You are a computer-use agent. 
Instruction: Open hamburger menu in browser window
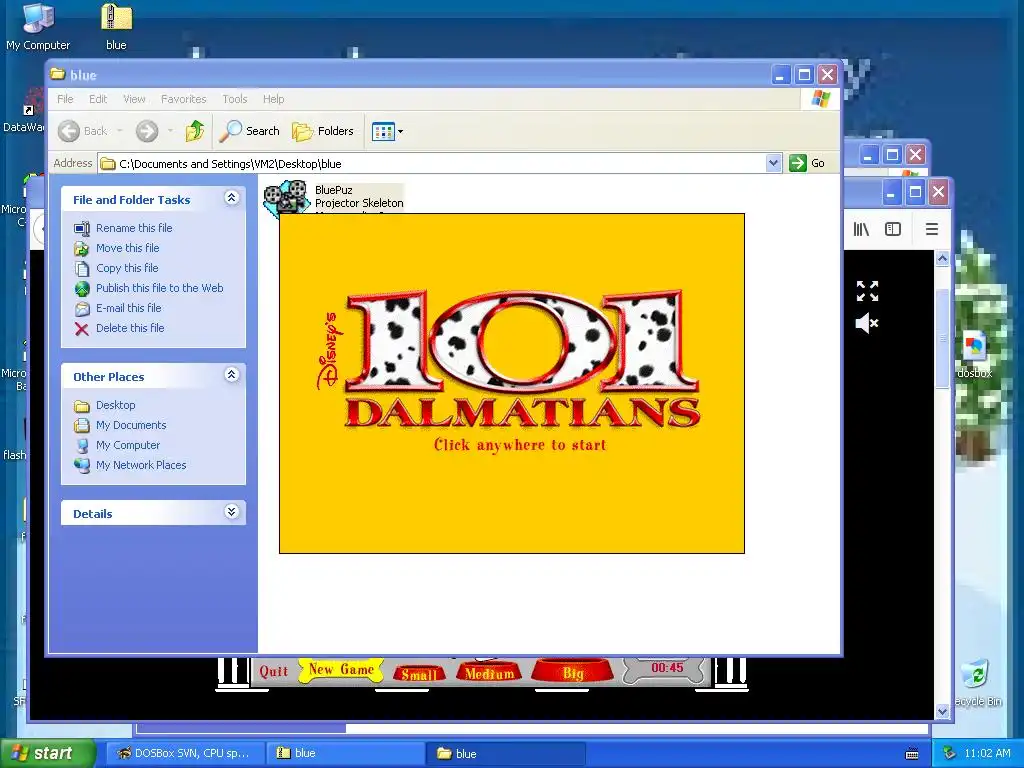[x=932, y=229]
